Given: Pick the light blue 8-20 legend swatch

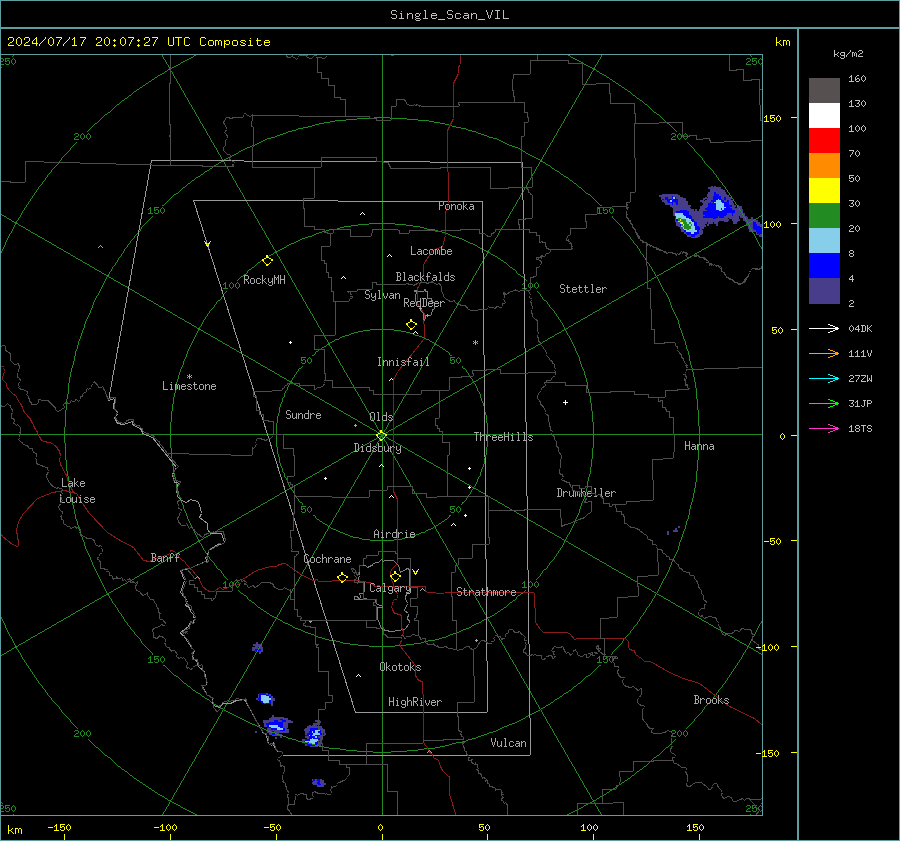Looking at the screenshot, I should coord(824,240).
